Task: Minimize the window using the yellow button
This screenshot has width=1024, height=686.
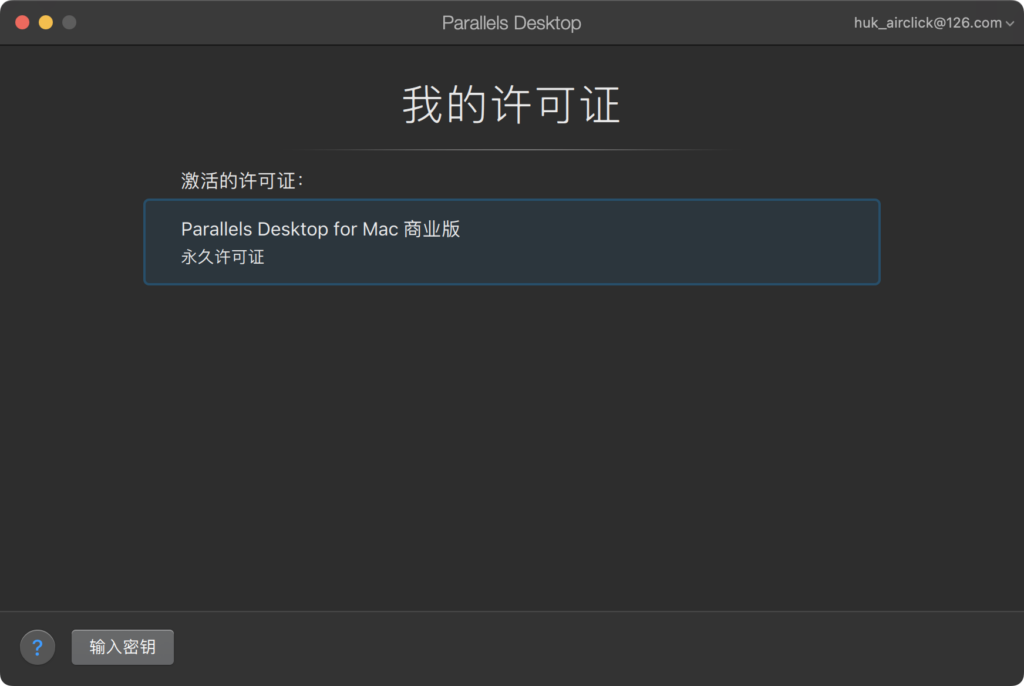Action: pyautogui.click(x=46, y=22)
